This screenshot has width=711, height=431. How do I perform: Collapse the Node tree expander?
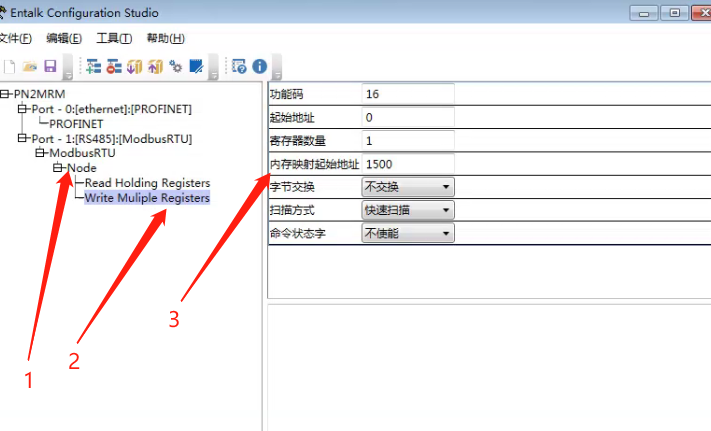click(x=58, y=168)
